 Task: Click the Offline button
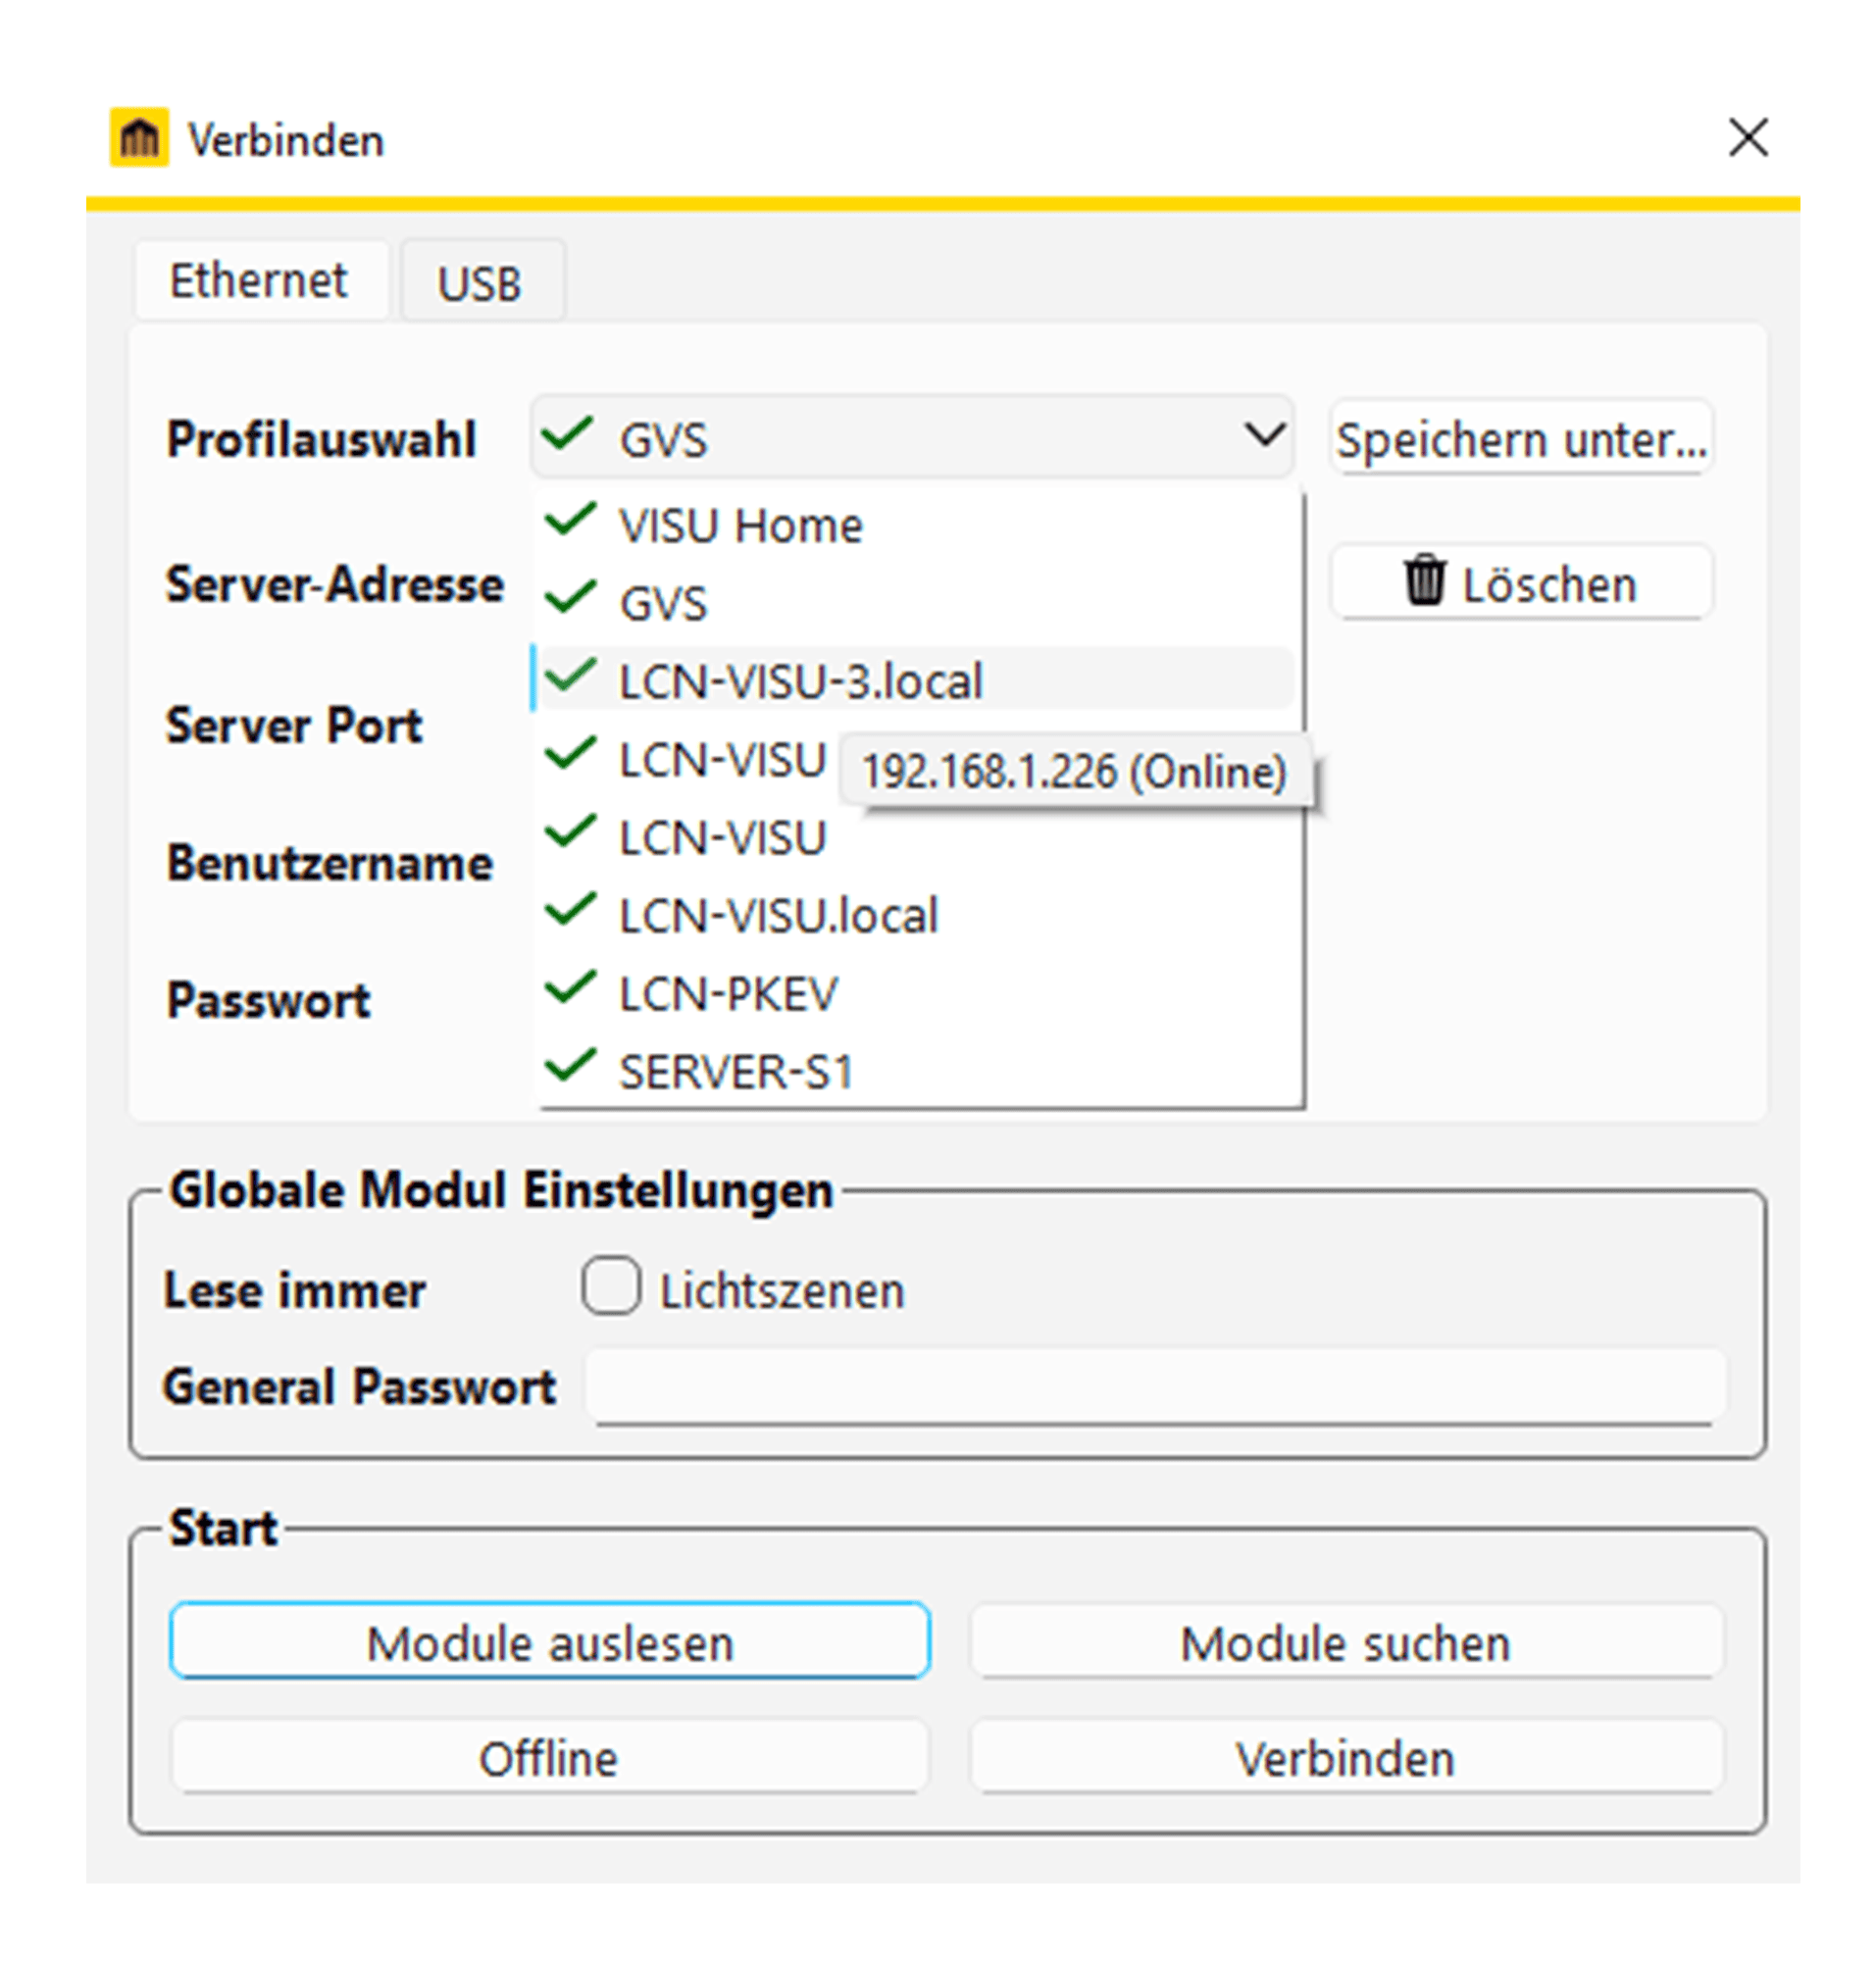(550, 1756)
